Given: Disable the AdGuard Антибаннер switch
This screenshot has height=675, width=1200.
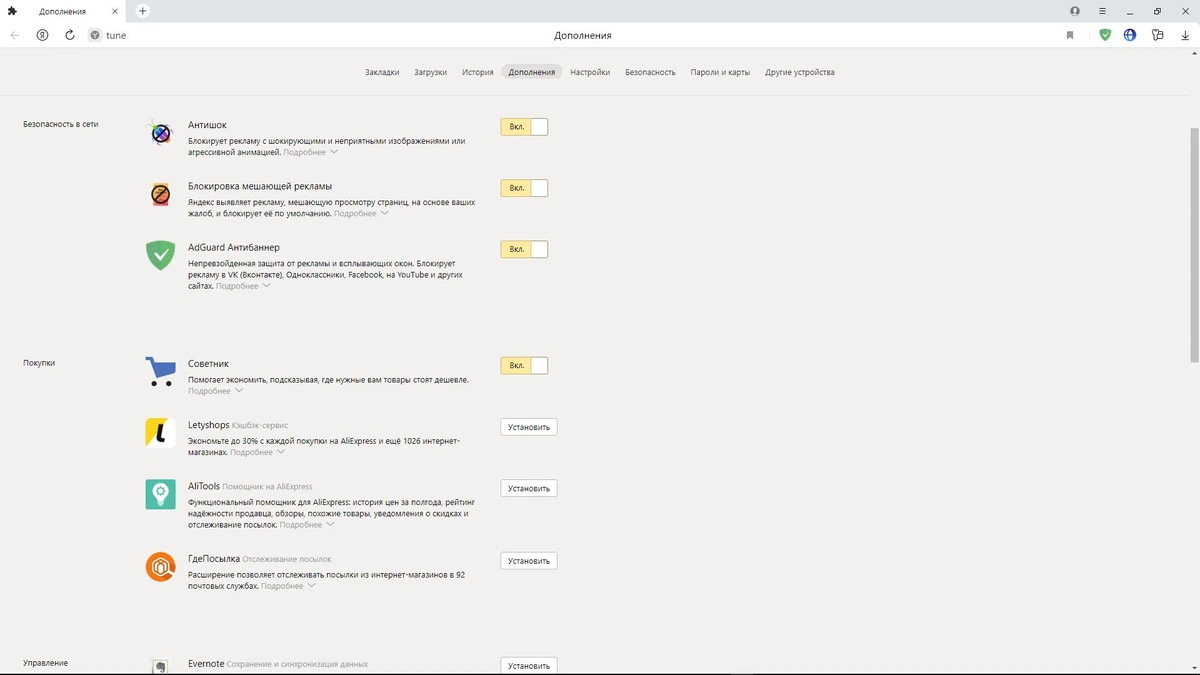Looking at the screenshot, I should (x=524, y=249).
